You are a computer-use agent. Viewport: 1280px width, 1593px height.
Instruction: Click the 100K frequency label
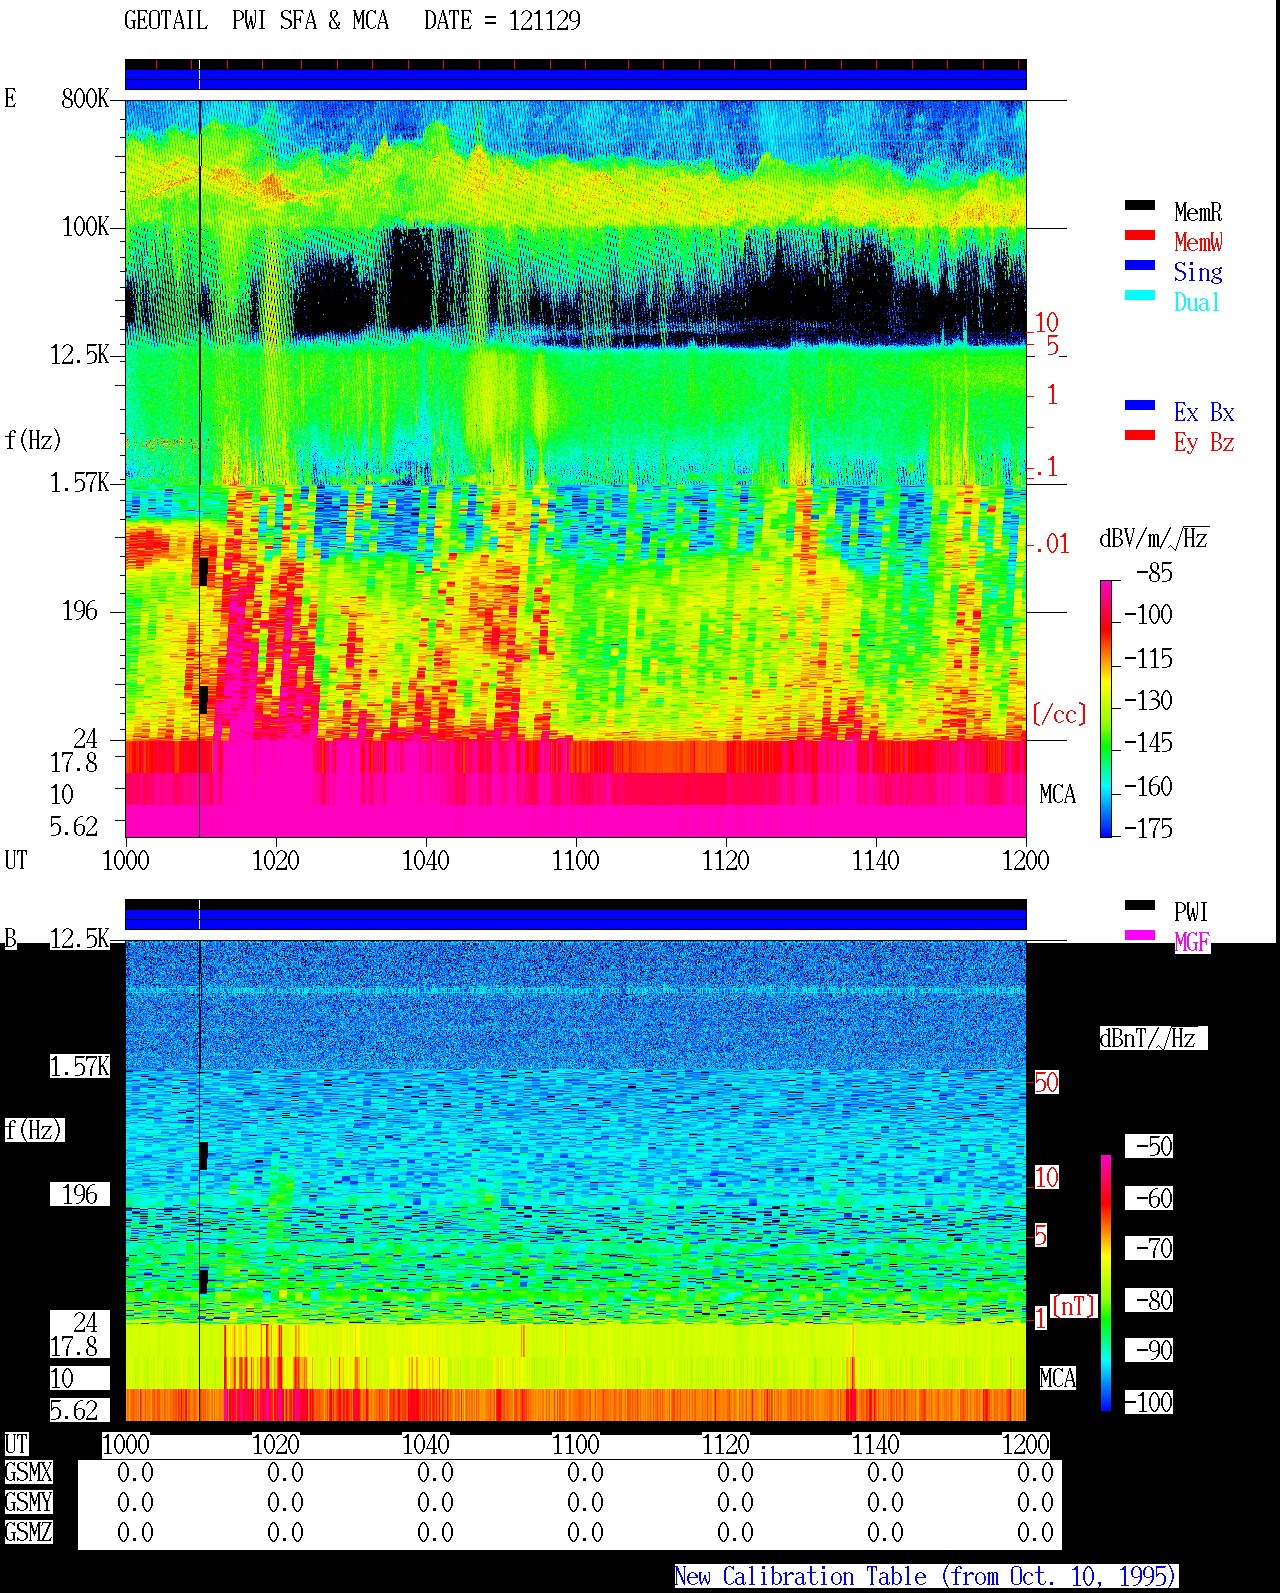coord(85,227)
